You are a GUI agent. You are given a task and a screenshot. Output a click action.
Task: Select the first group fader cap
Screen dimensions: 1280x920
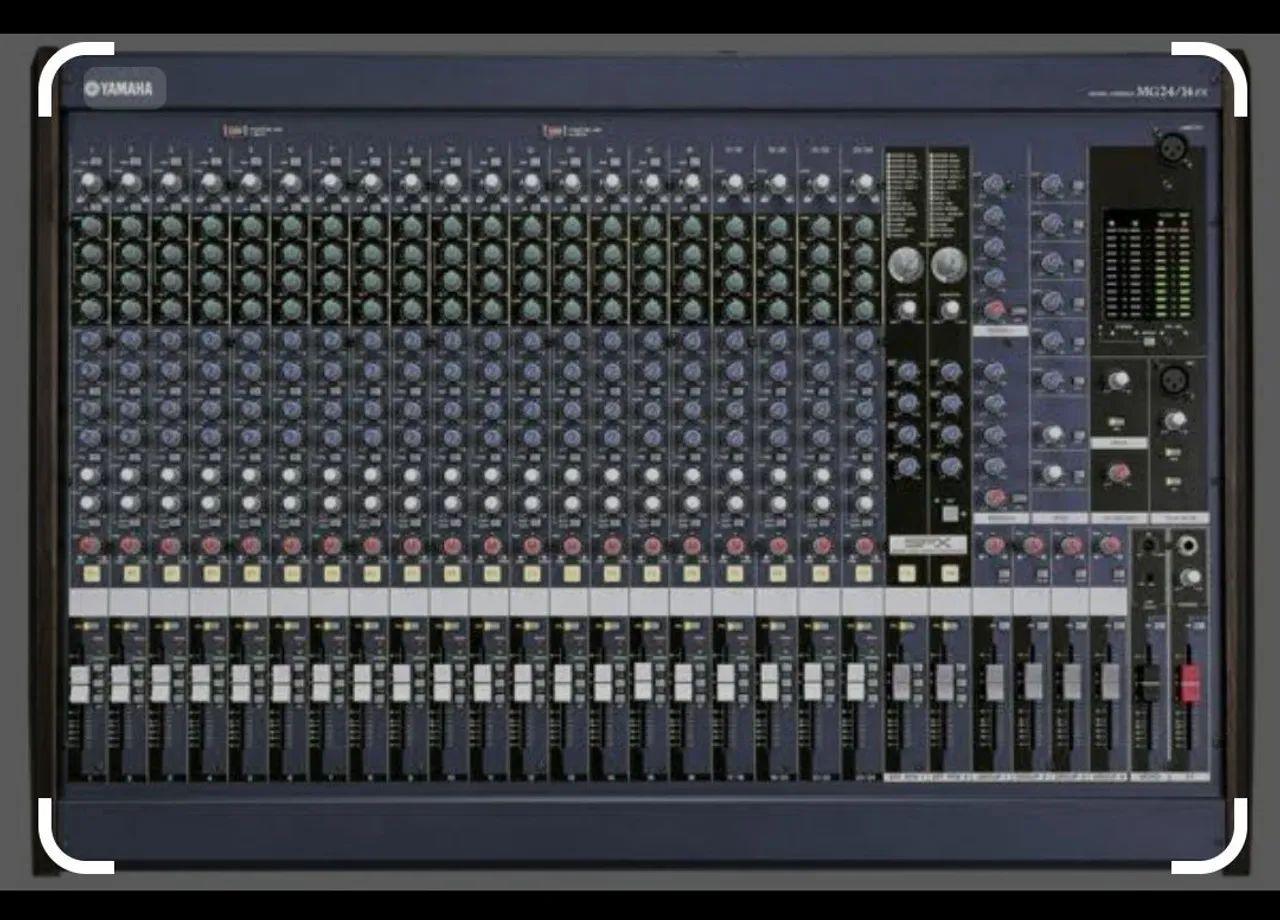click(x=995, y=683)
